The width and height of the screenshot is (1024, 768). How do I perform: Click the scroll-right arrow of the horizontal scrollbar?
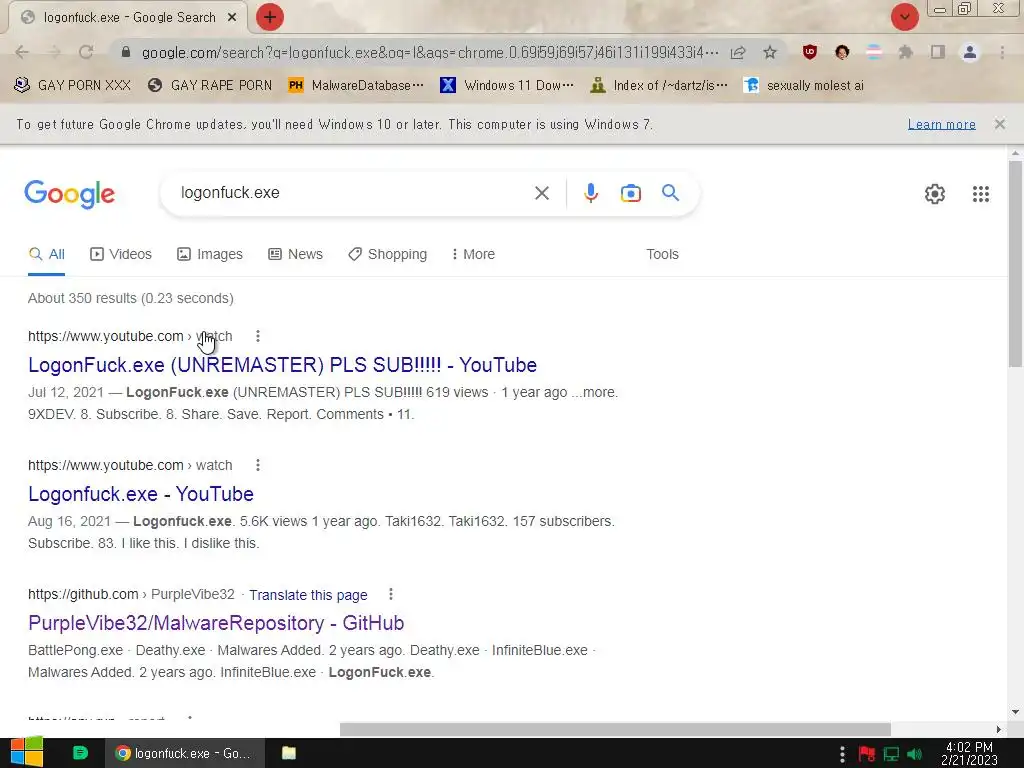click(999, 729)
